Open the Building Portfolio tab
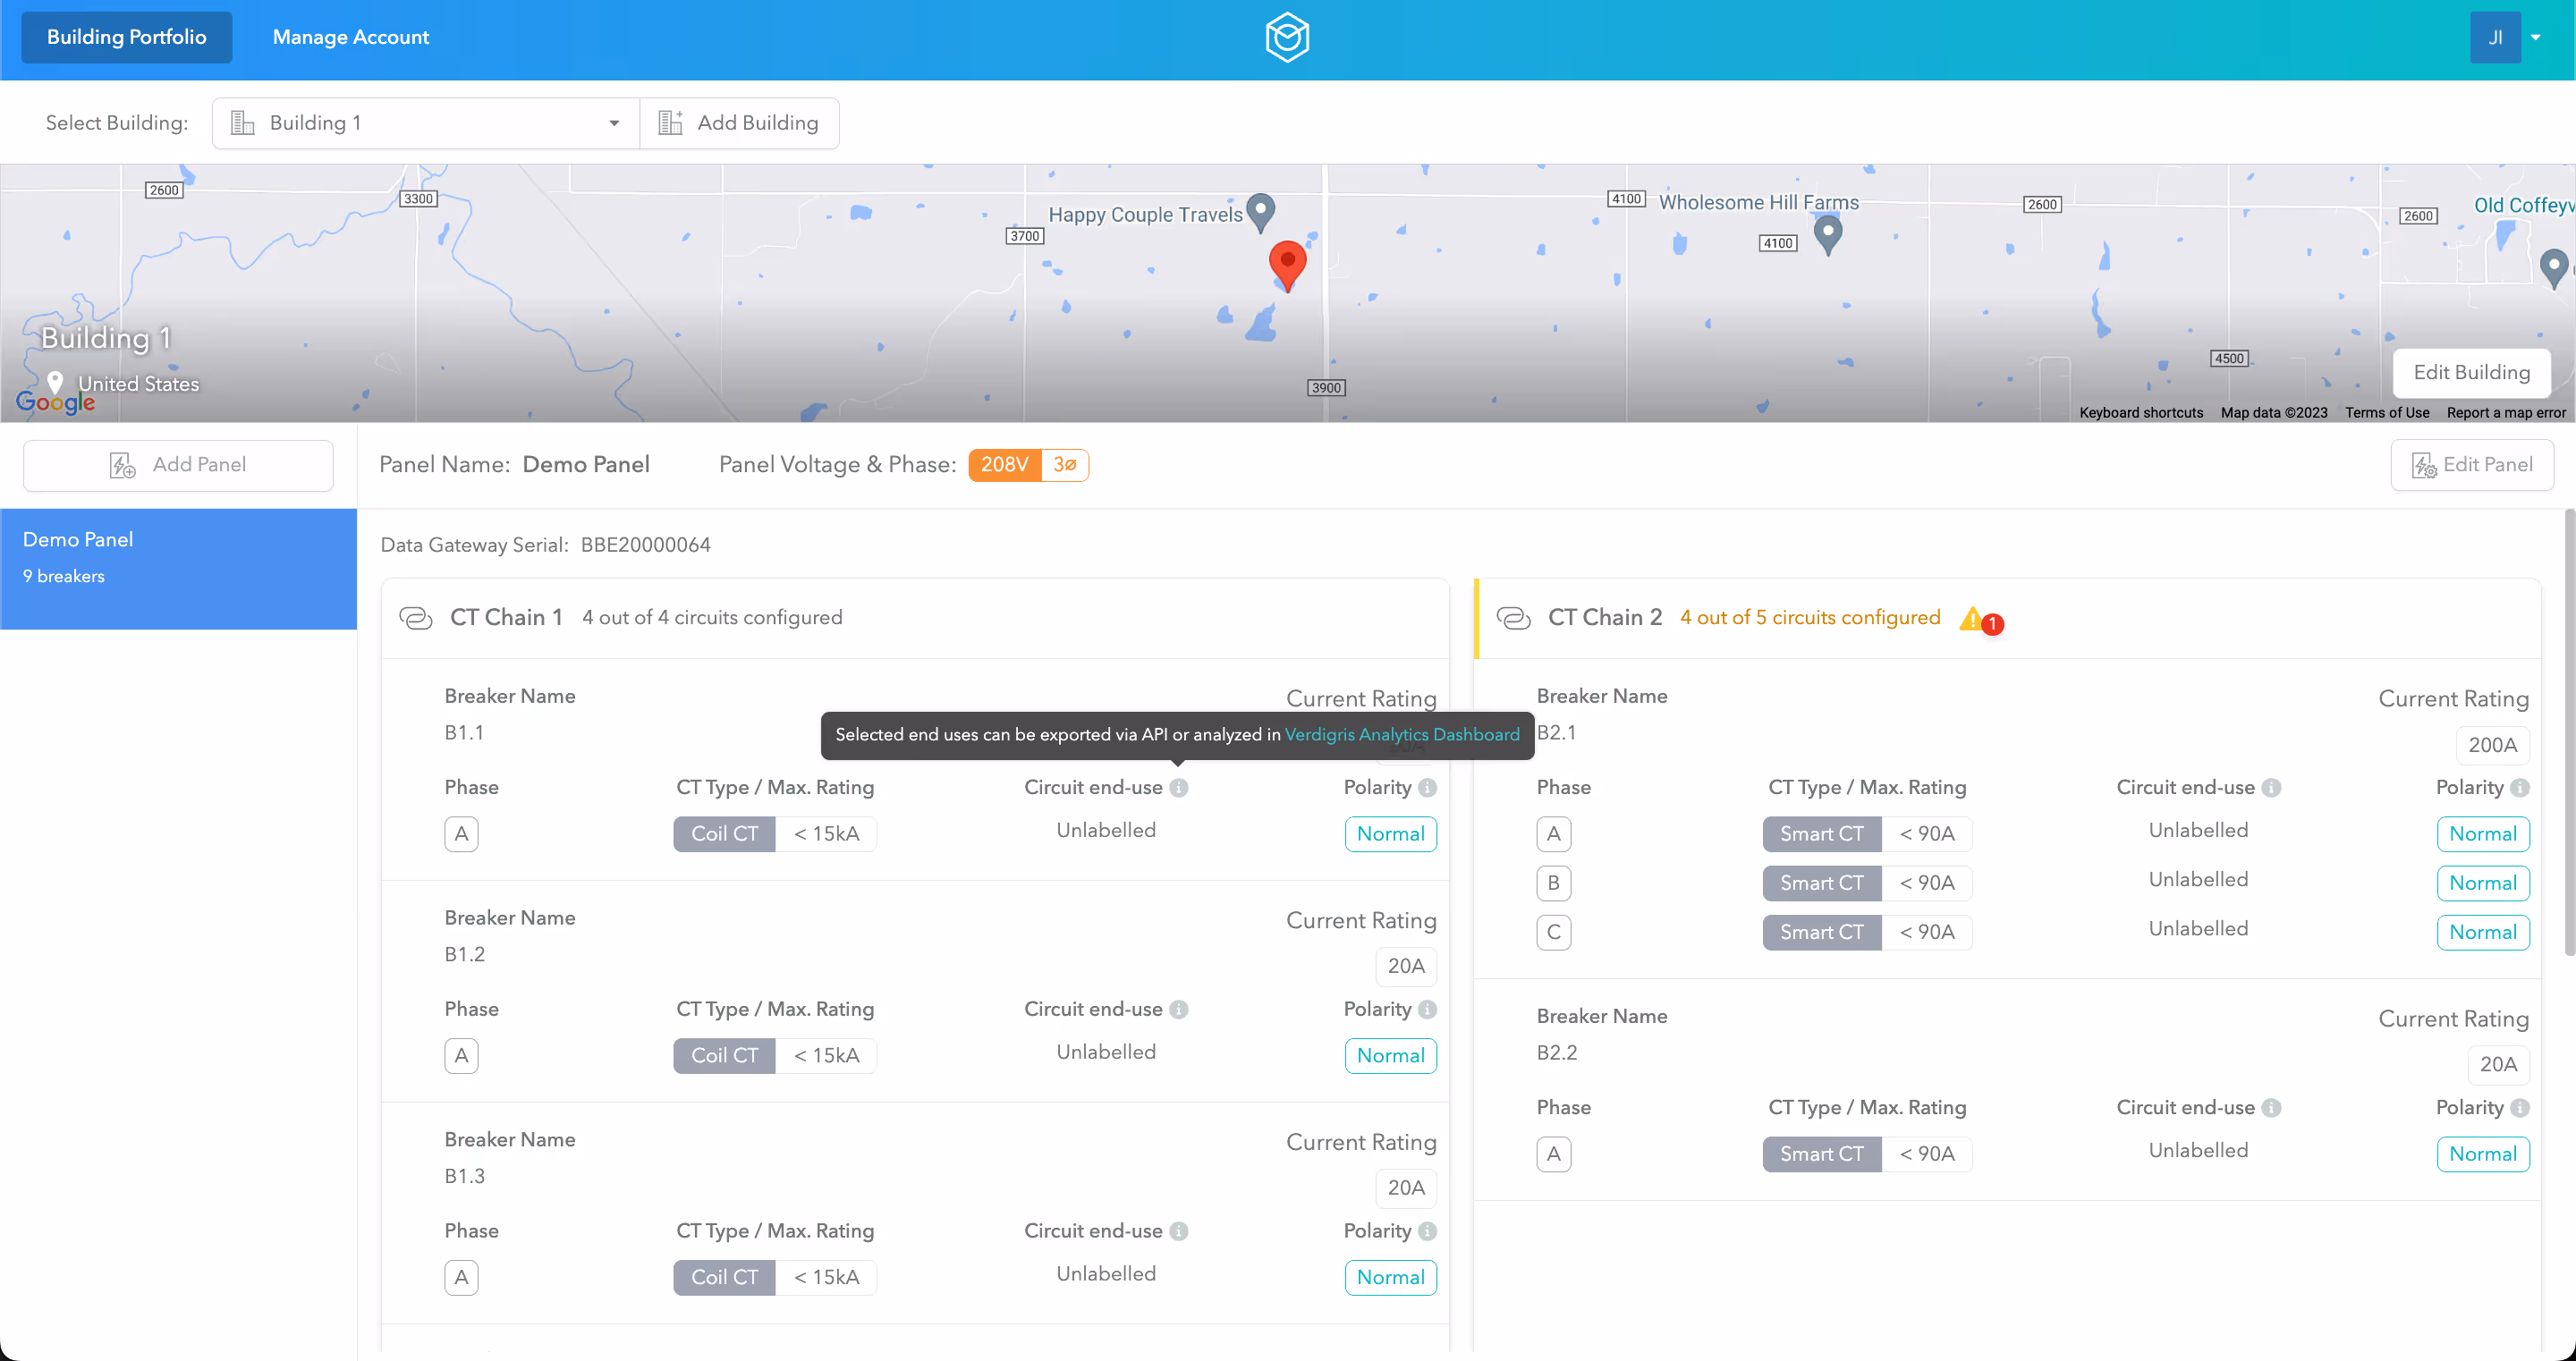The image size is (2576, 1361). point(127,38)
